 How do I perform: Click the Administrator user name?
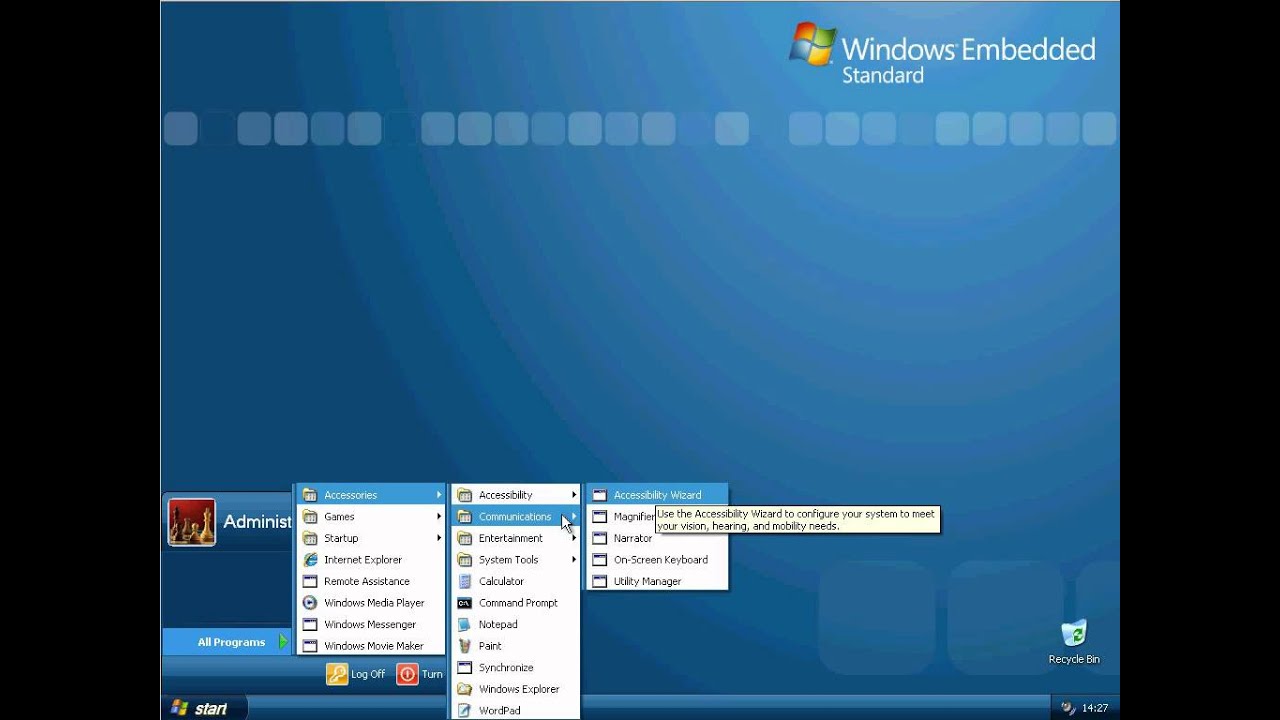[x=258, y=522]
